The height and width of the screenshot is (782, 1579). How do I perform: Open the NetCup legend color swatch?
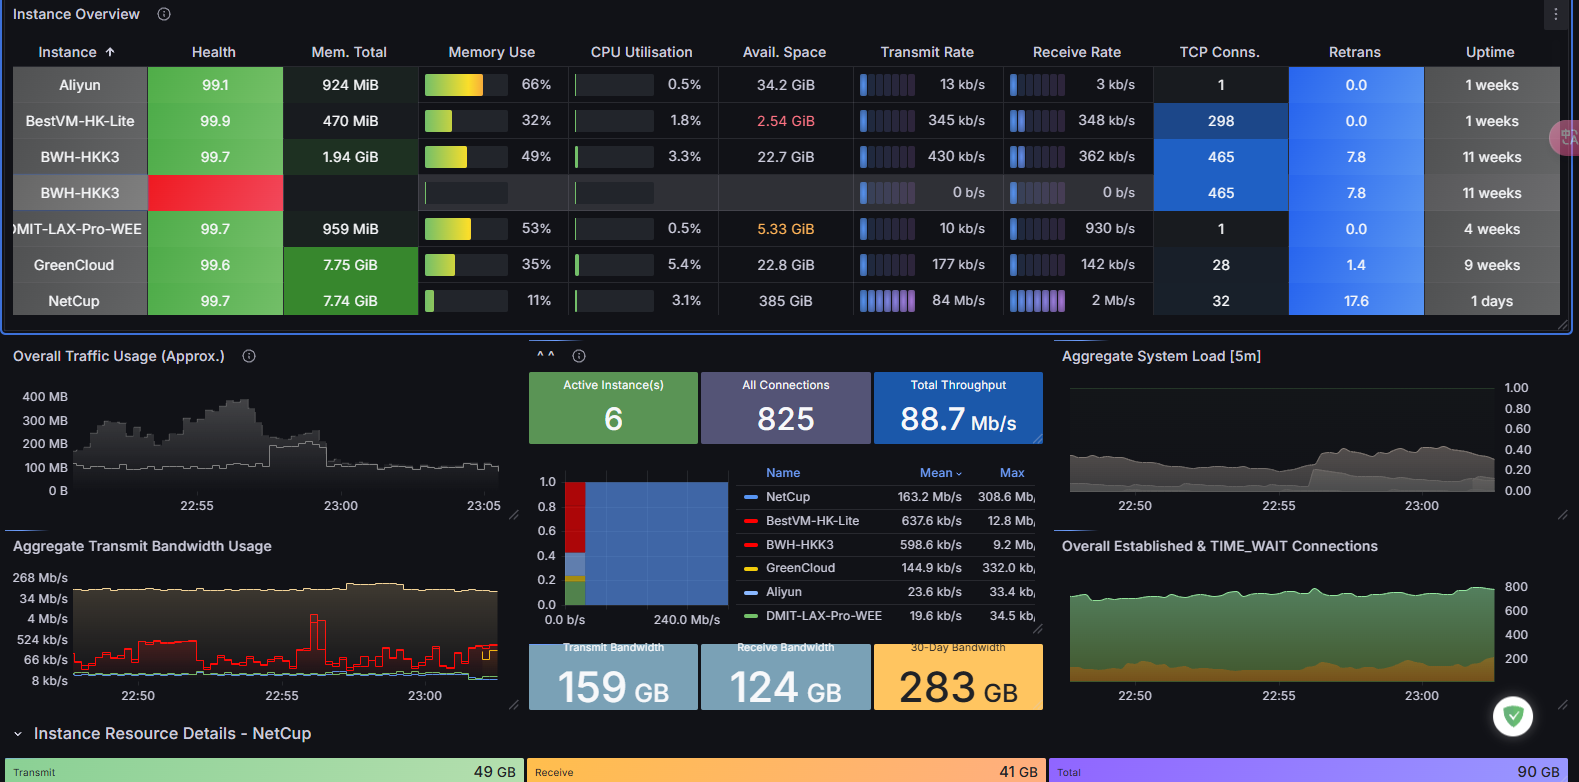pyautogui.click(x=751, y=497)
